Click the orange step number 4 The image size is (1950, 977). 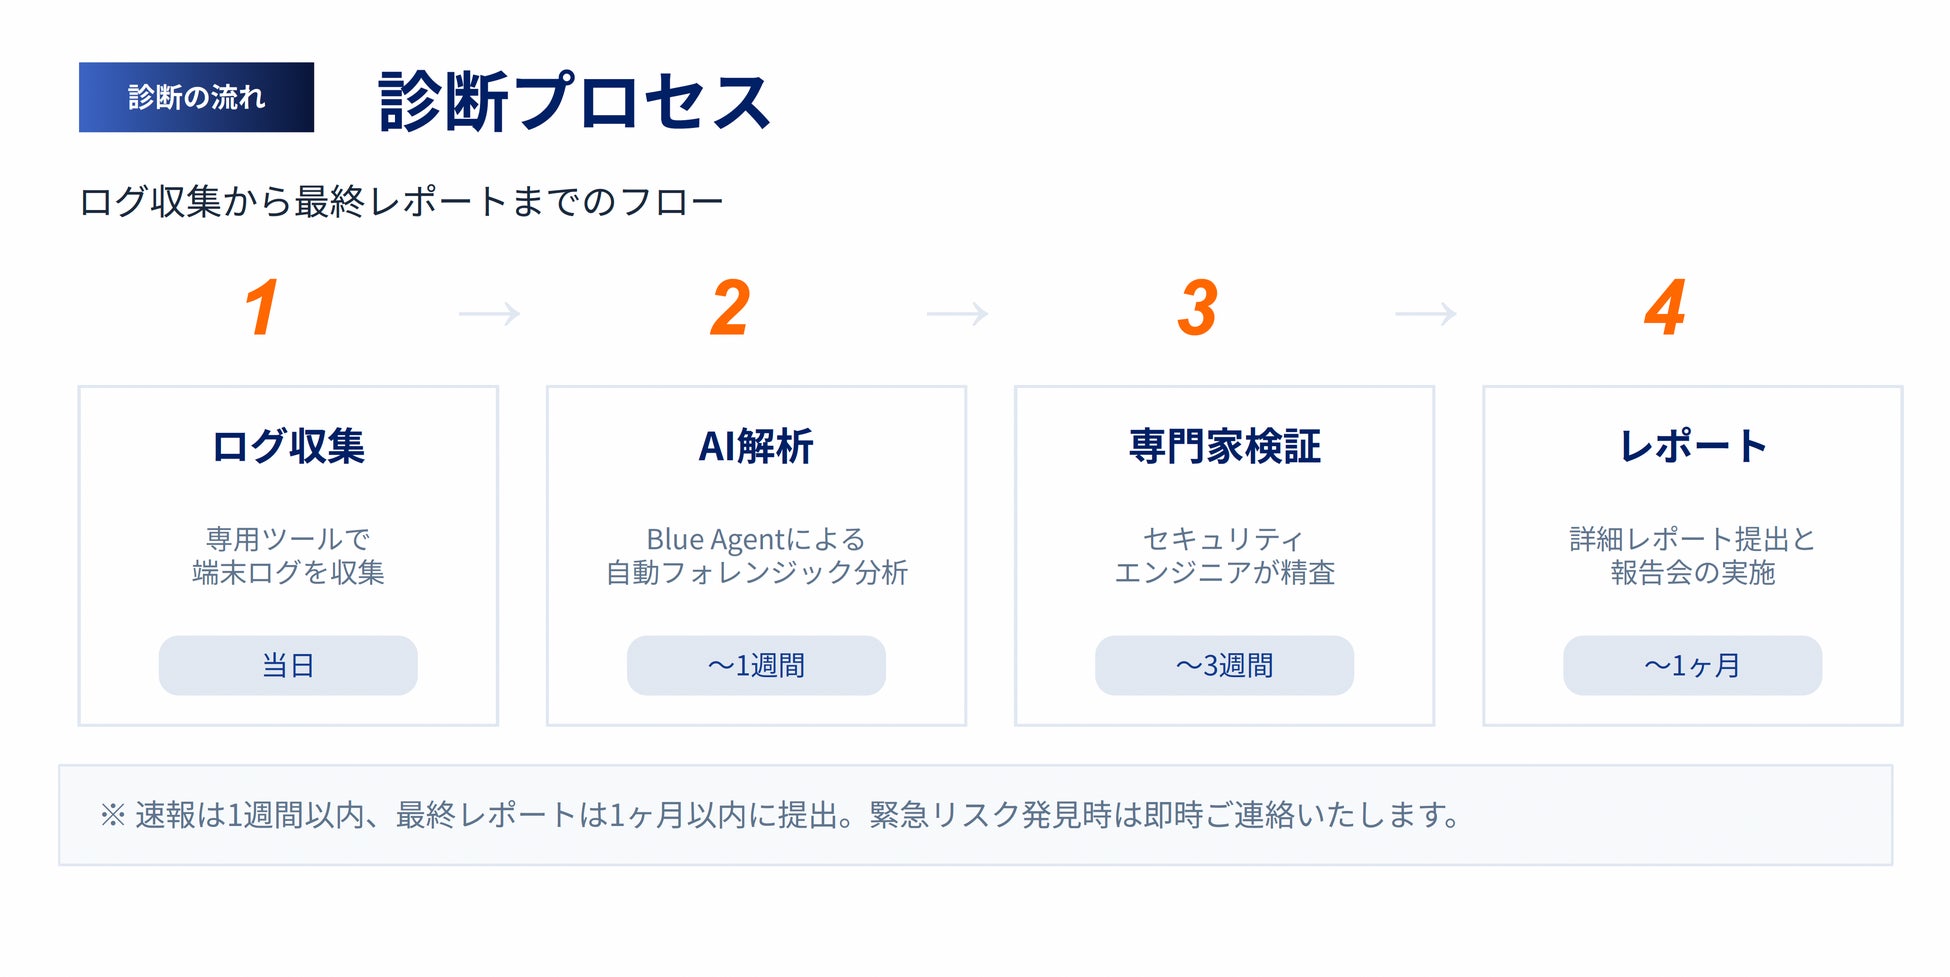[x=1666, y=308]
